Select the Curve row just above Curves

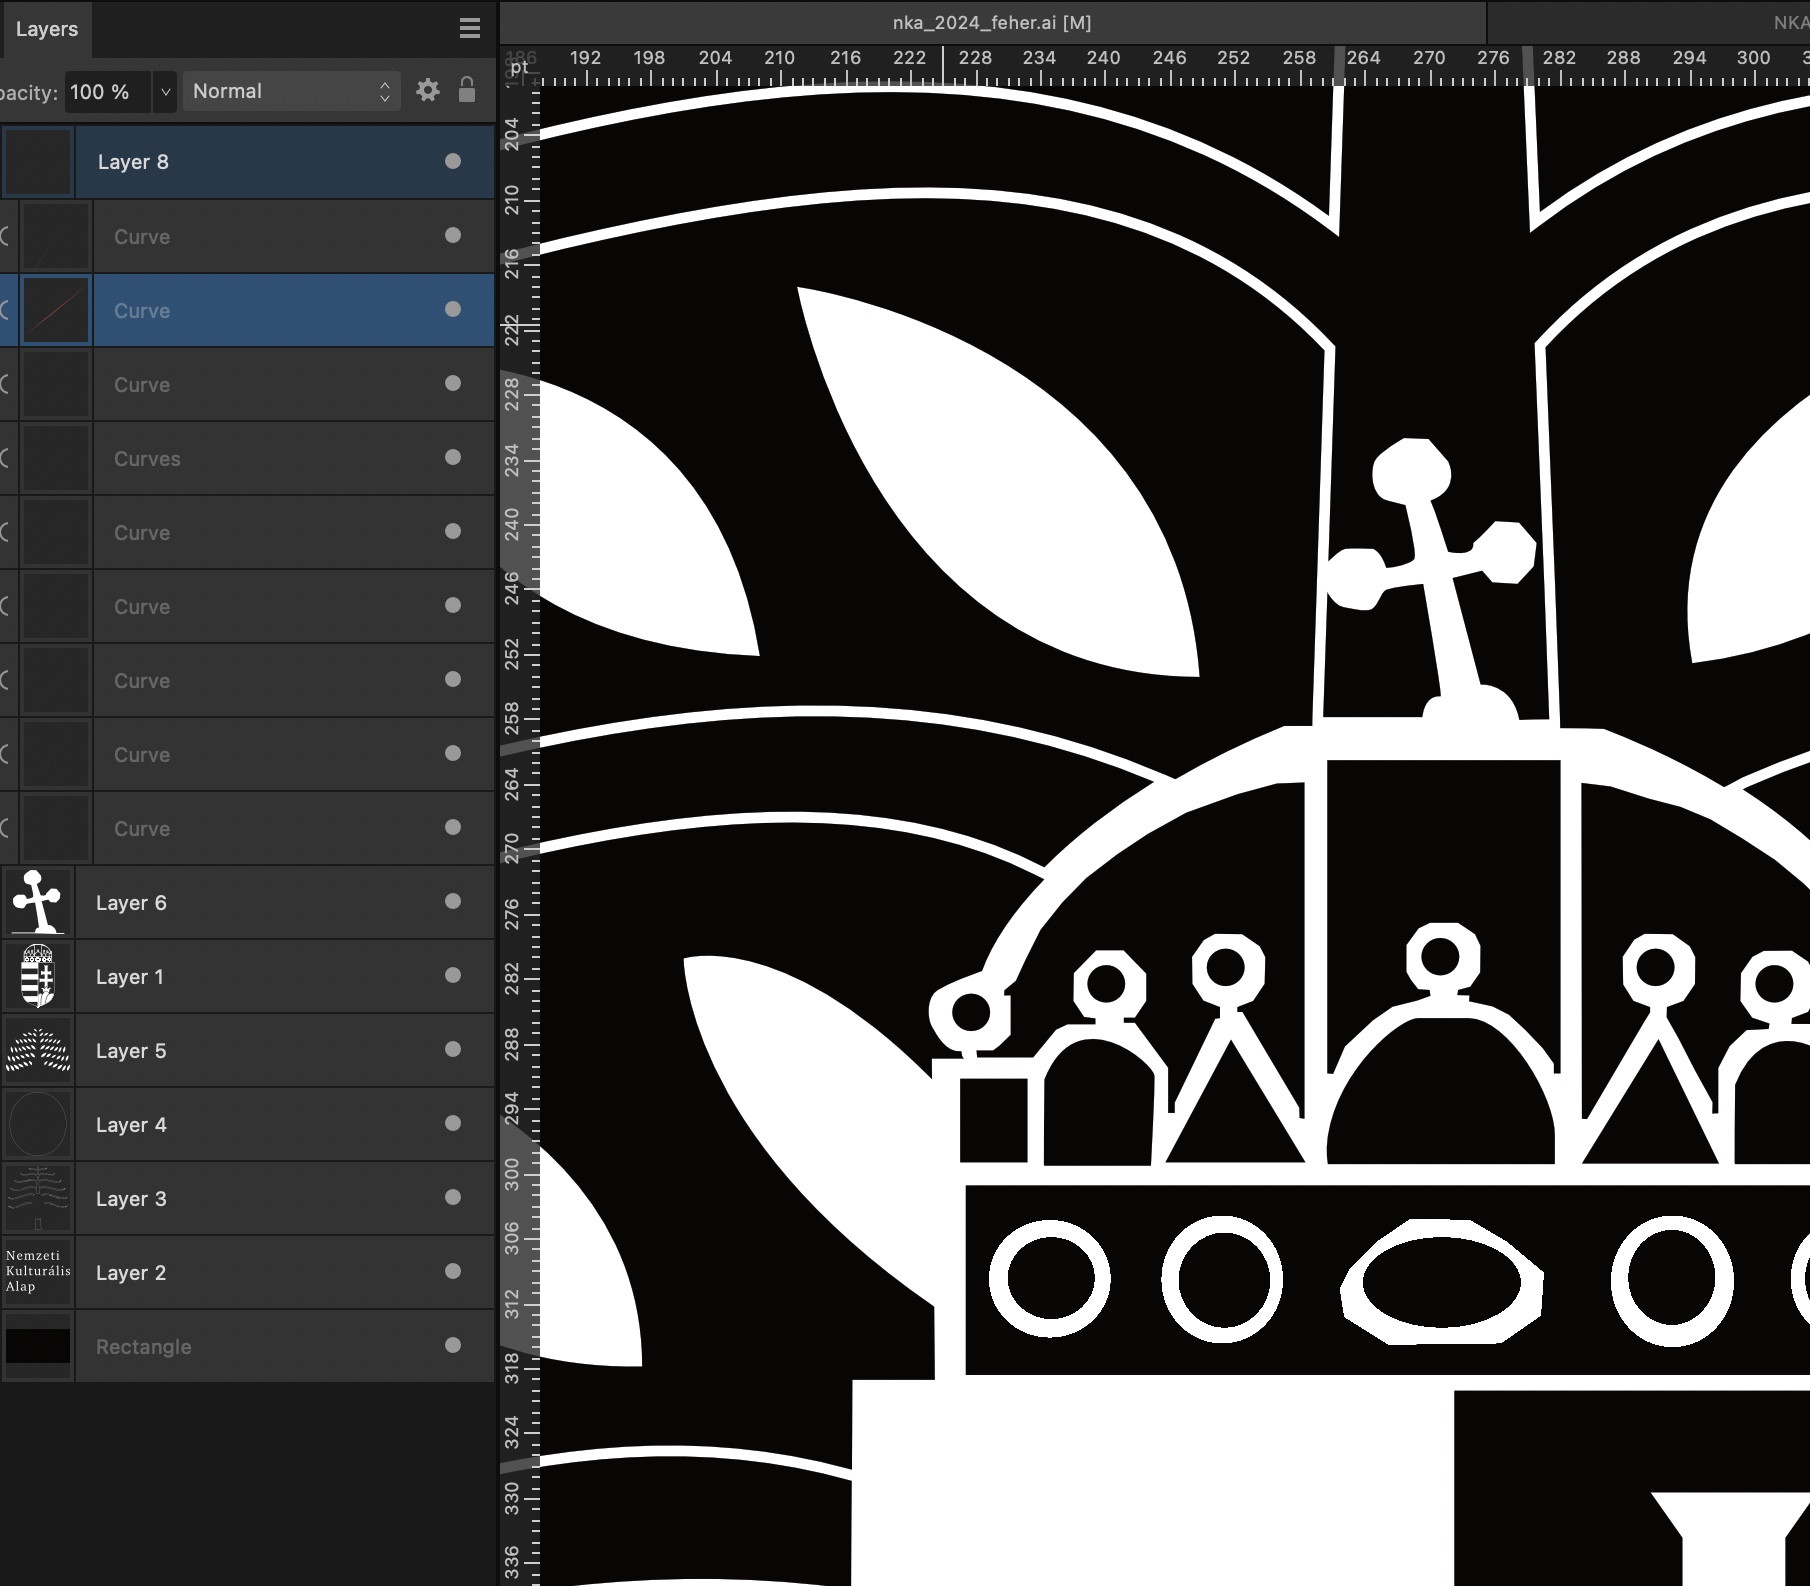(x=247, y=384)
